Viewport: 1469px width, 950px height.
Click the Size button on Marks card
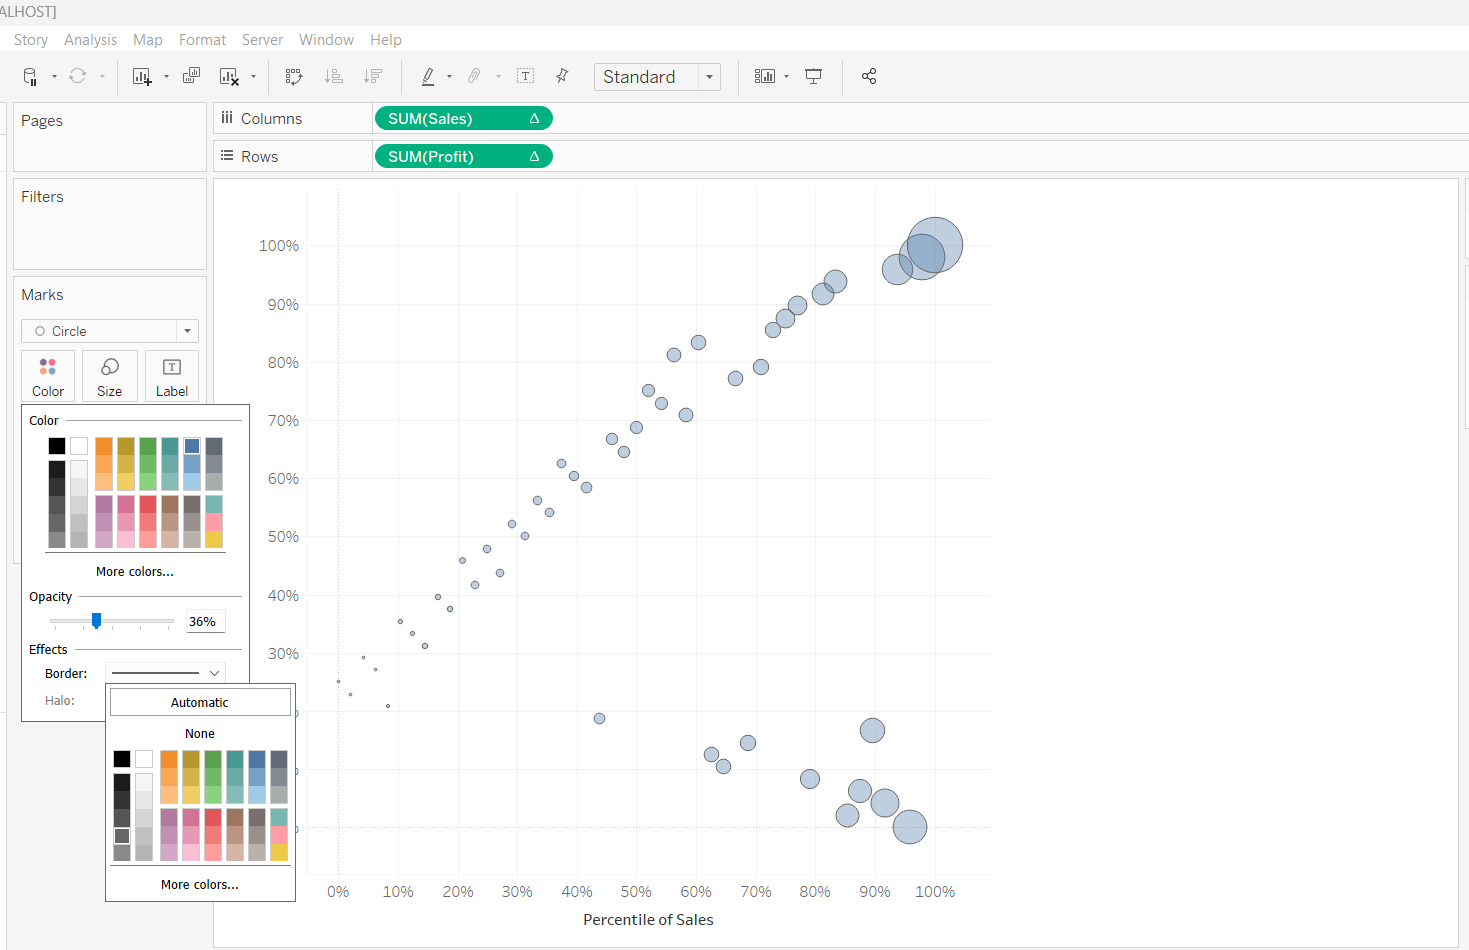110,376
